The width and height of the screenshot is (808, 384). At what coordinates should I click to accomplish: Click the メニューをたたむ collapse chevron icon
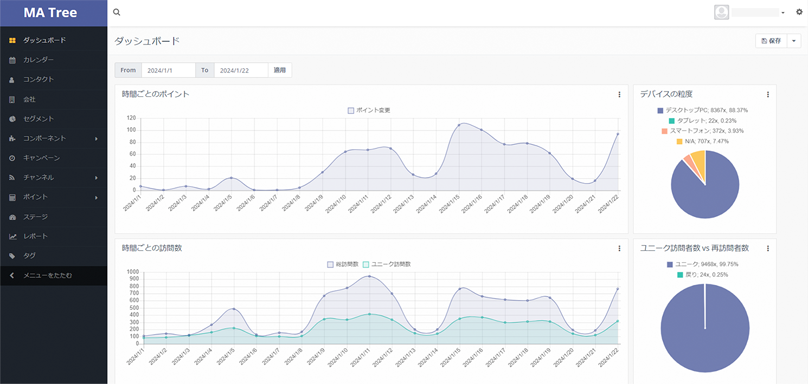[x=12, y=275]
